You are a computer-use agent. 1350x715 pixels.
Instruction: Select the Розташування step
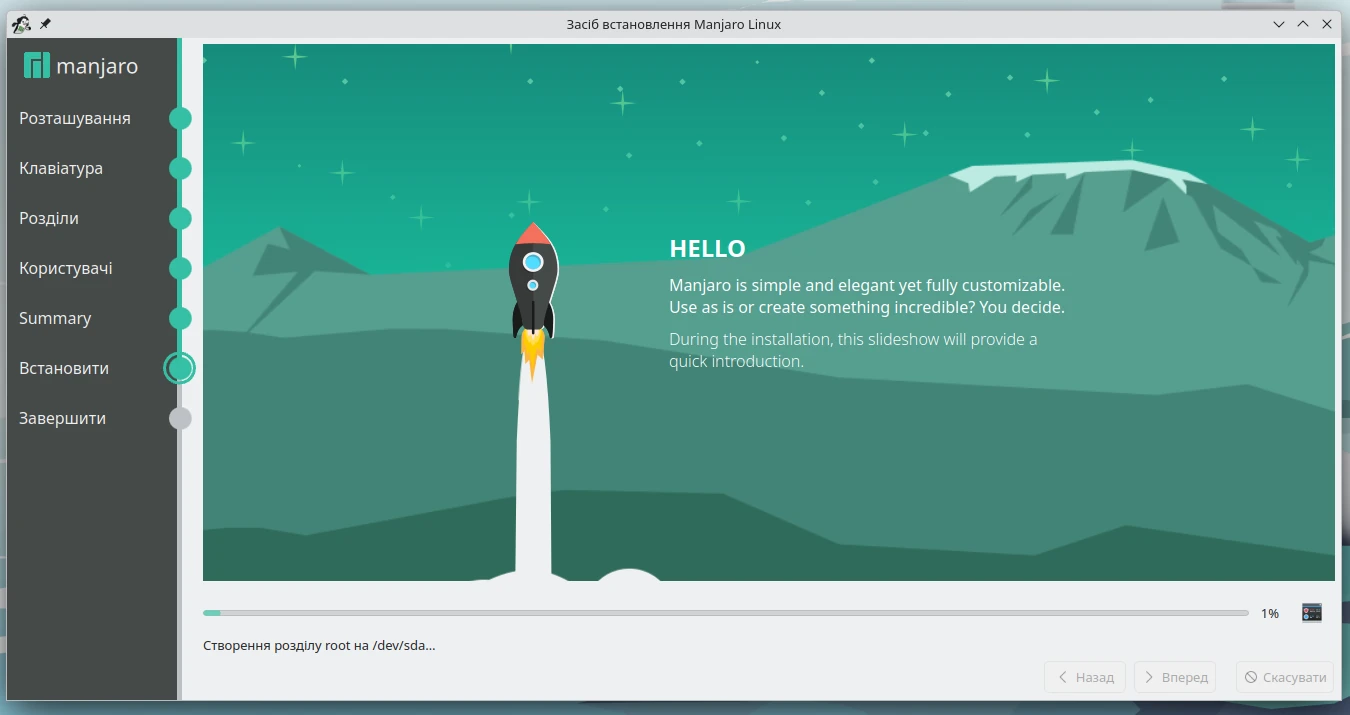pyautogui.click(x=75, y=118)
